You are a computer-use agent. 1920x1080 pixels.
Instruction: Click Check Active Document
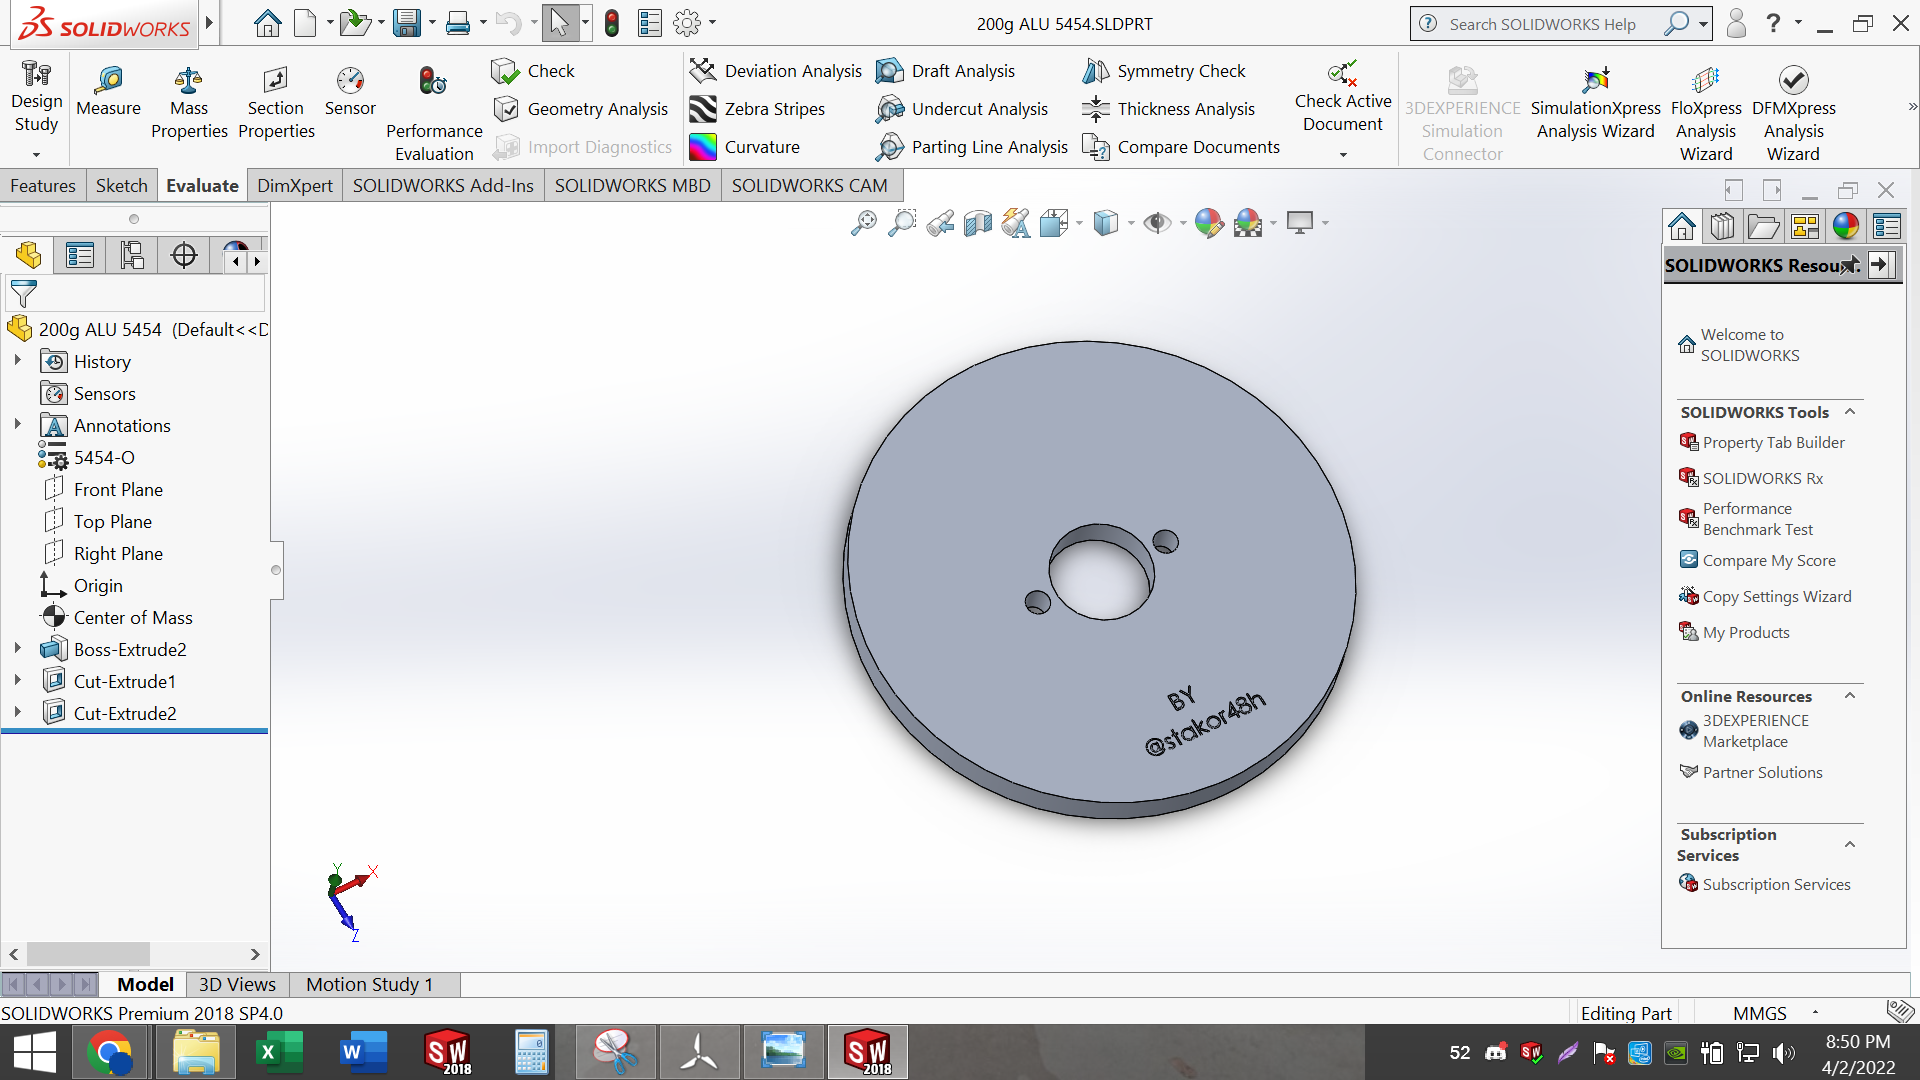(x=1343, y=97)
